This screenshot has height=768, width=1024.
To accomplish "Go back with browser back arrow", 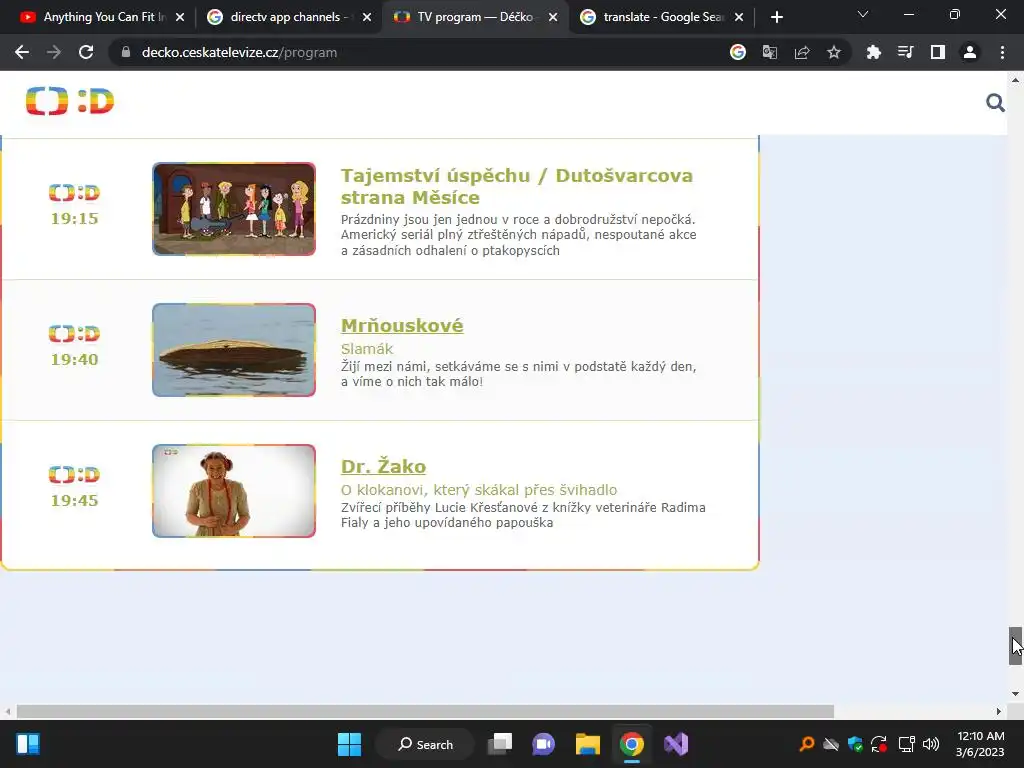I will coord(22,52).
